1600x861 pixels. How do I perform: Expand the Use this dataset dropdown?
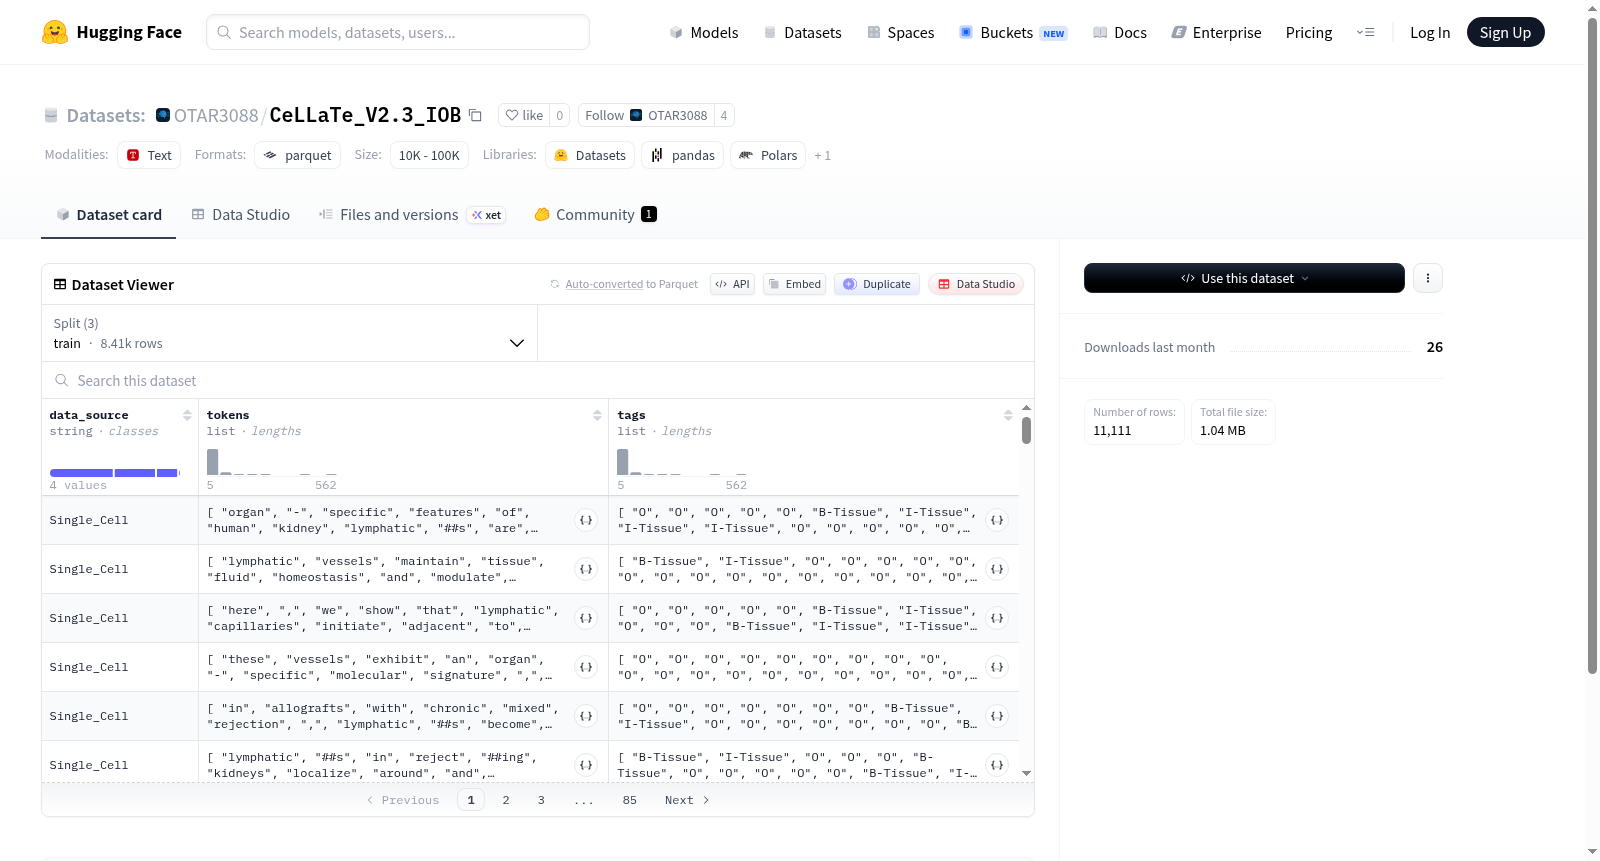click(x=1244, y=278)
